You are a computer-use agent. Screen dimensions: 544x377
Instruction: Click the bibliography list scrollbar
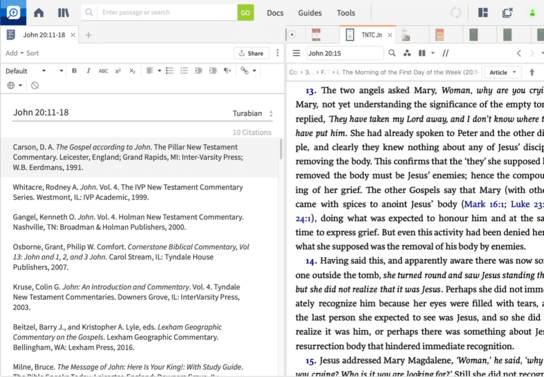tap(281, 149)
